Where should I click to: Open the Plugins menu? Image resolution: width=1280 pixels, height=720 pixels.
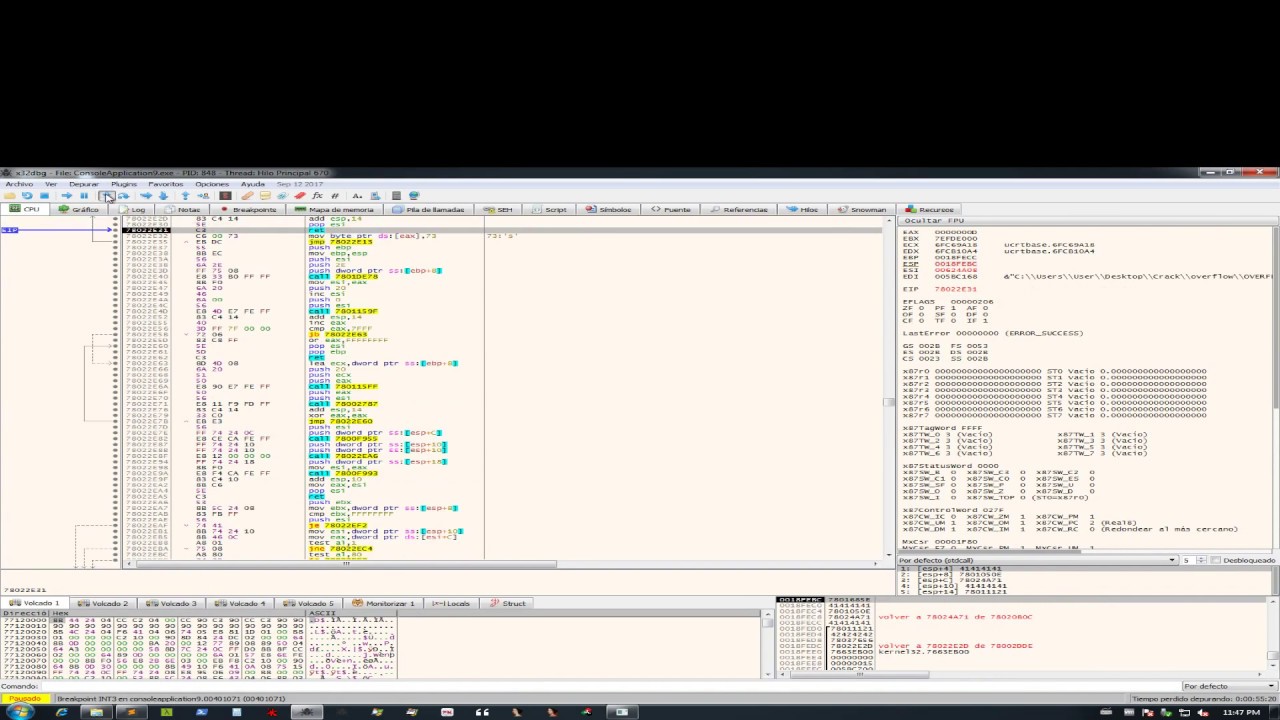click(x=123, y=184)
